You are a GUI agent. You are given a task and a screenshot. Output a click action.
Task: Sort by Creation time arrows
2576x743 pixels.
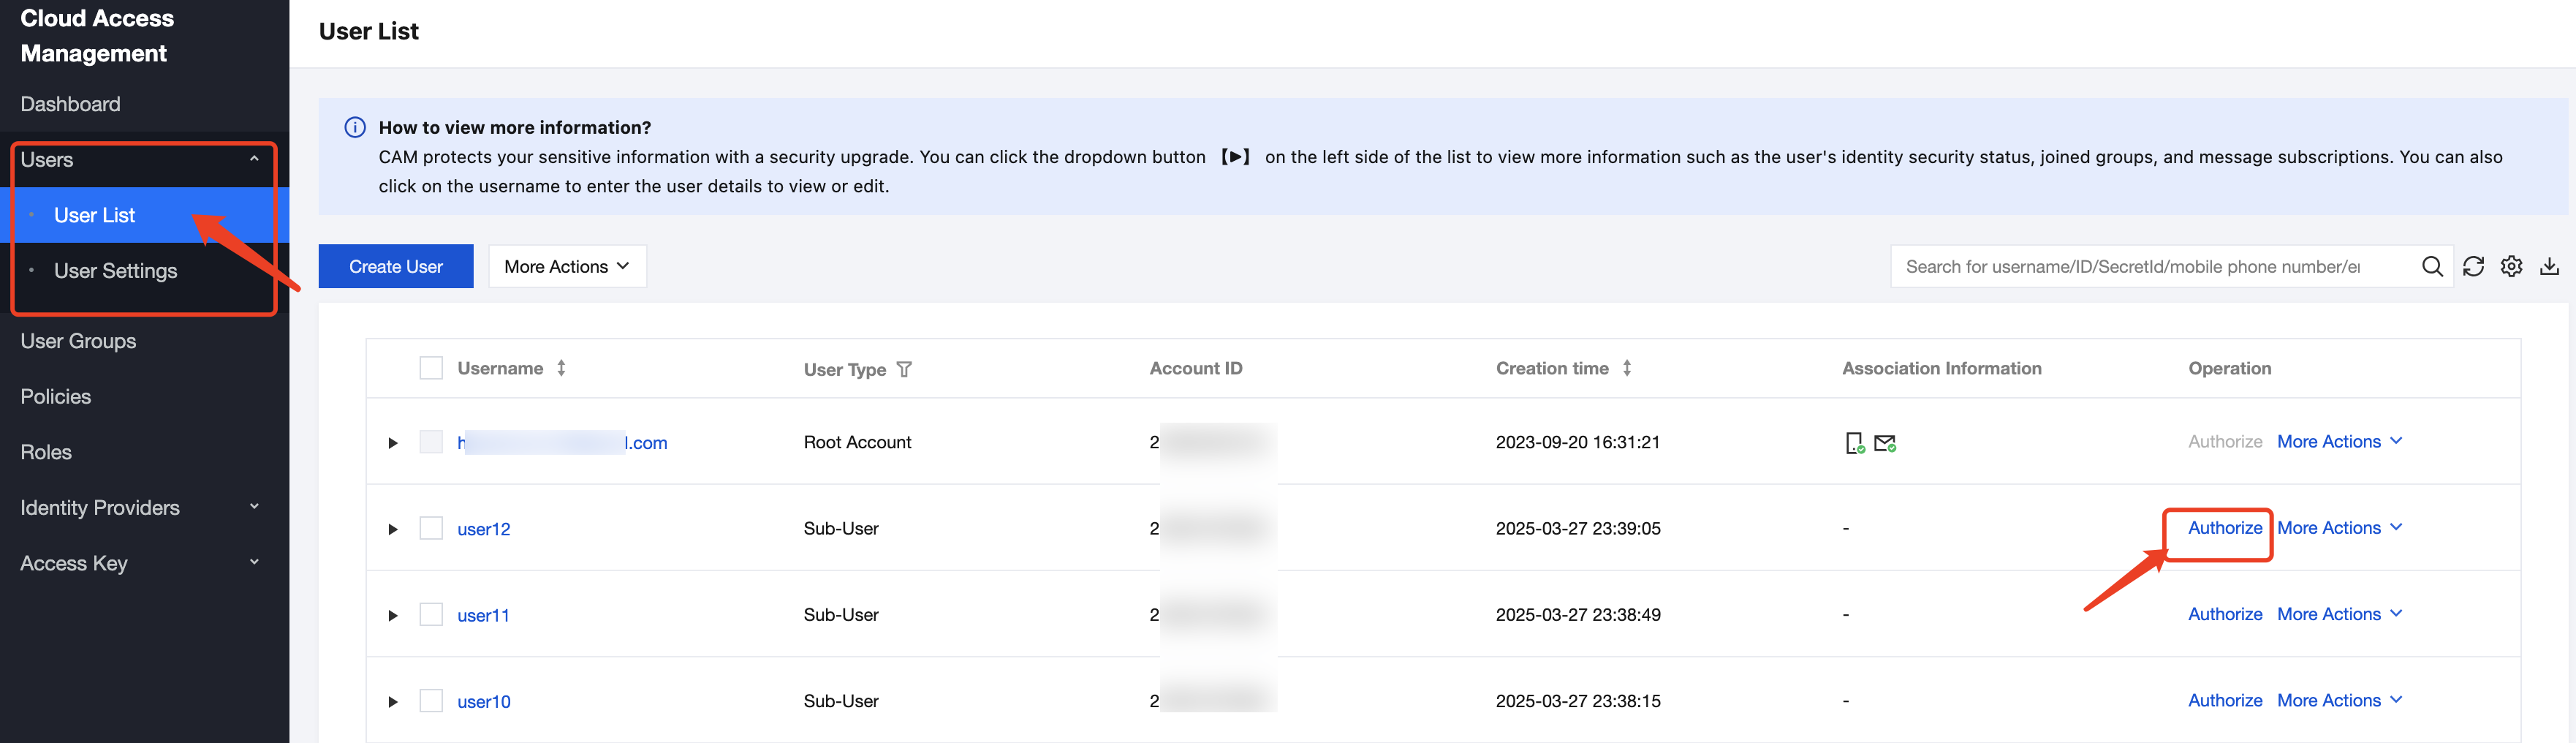pos(1627,368)
